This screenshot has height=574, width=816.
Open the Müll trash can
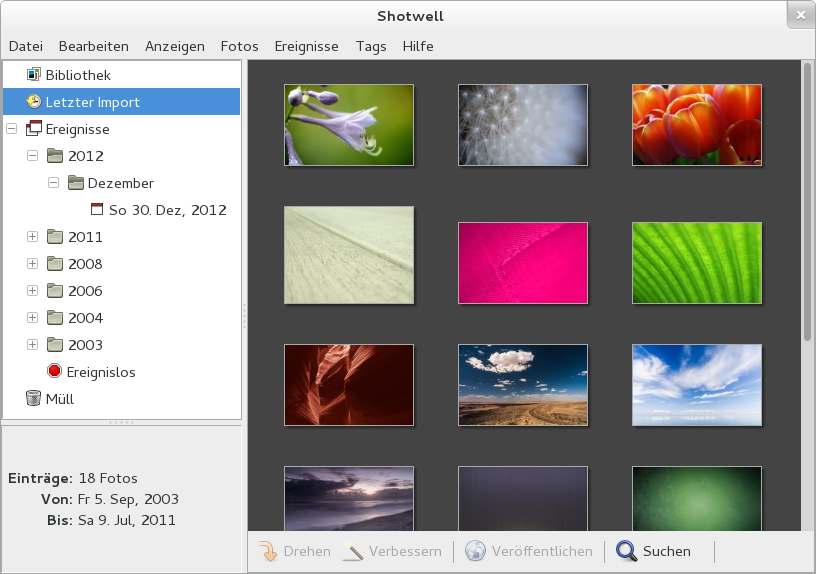tap(34, 399)
